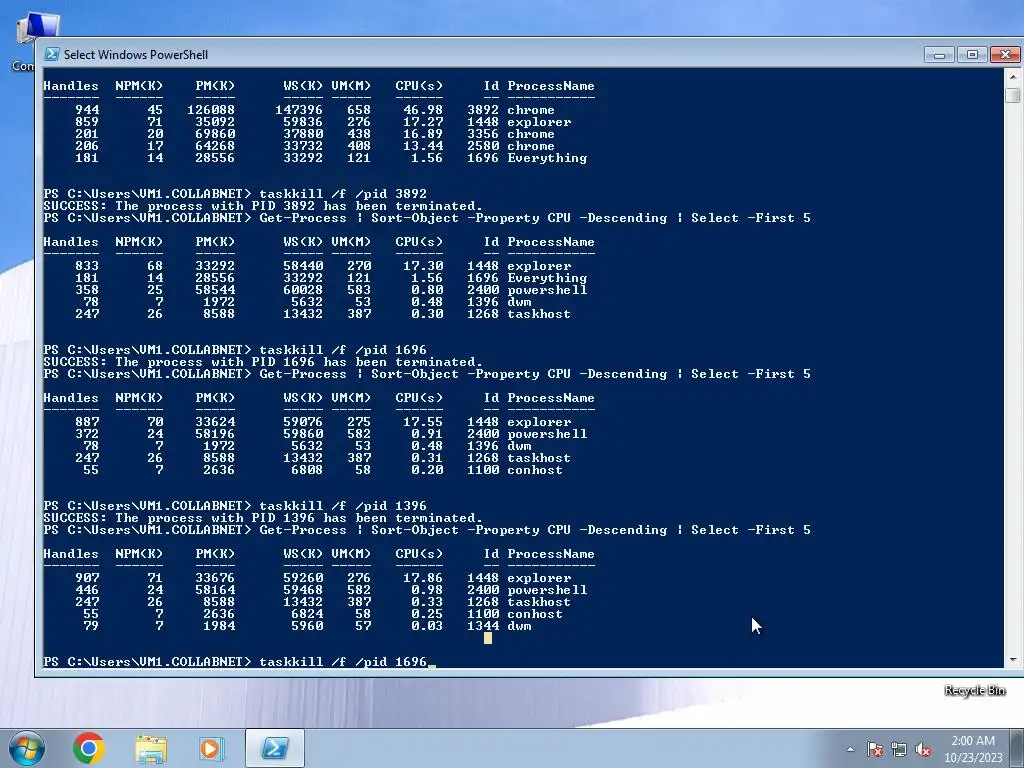Click the date 10/23/2023 in the tray
1024x768 pixels.
[x=973, y=758]
